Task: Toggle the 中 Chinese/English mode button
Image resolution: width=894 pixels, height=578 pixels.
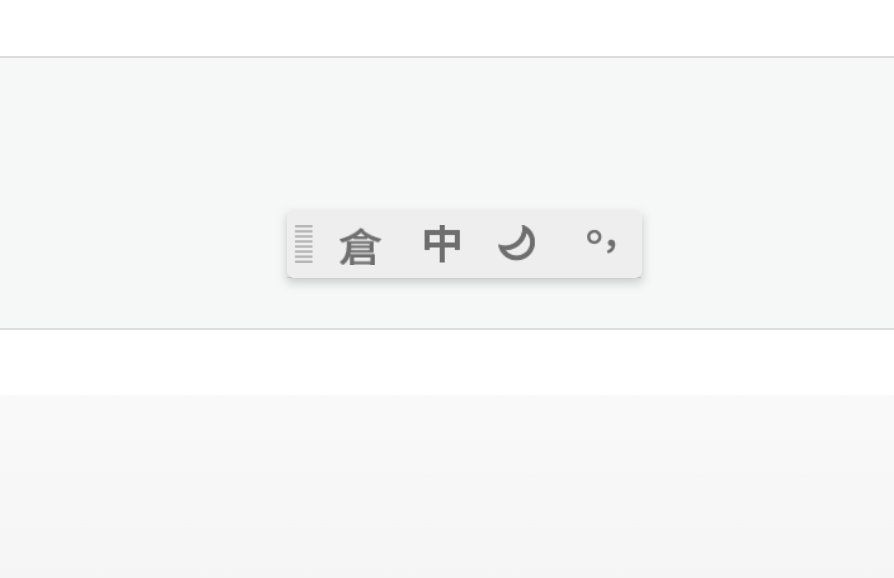Action: (x=442, y=245)
